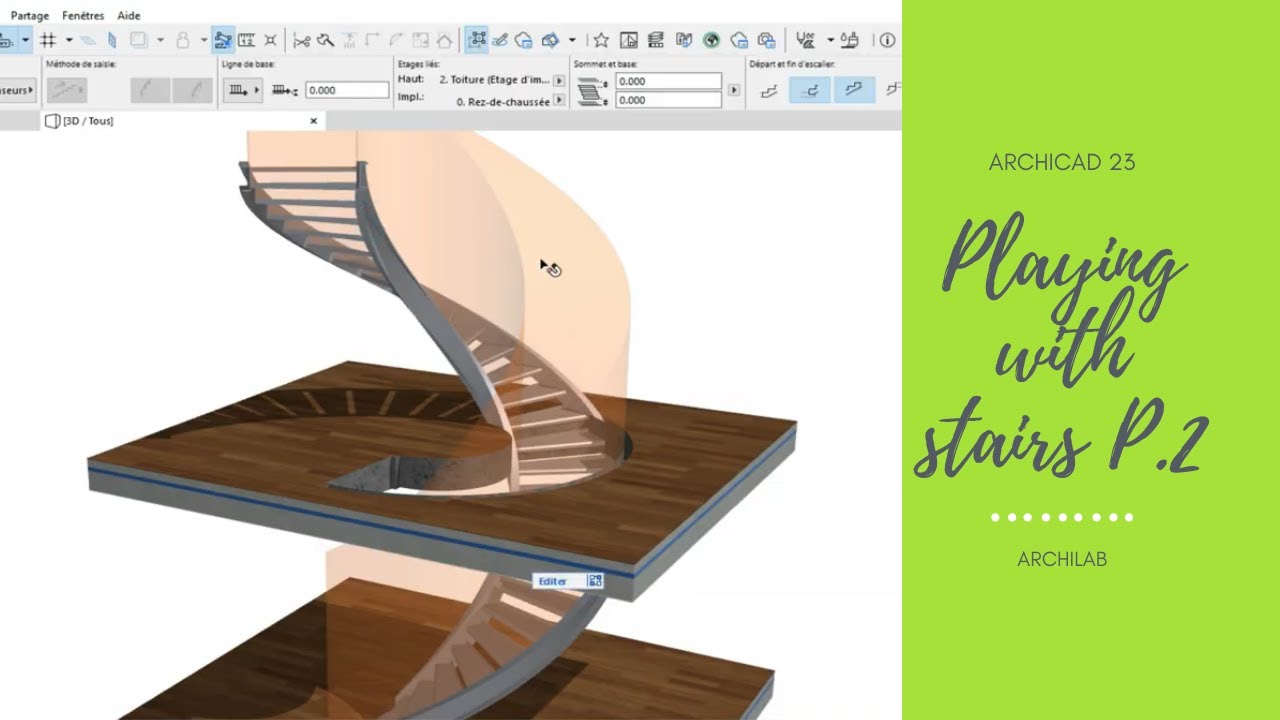
Task: Expand the 3D view cube dropdown arrow
Action: tap(572, 40)
